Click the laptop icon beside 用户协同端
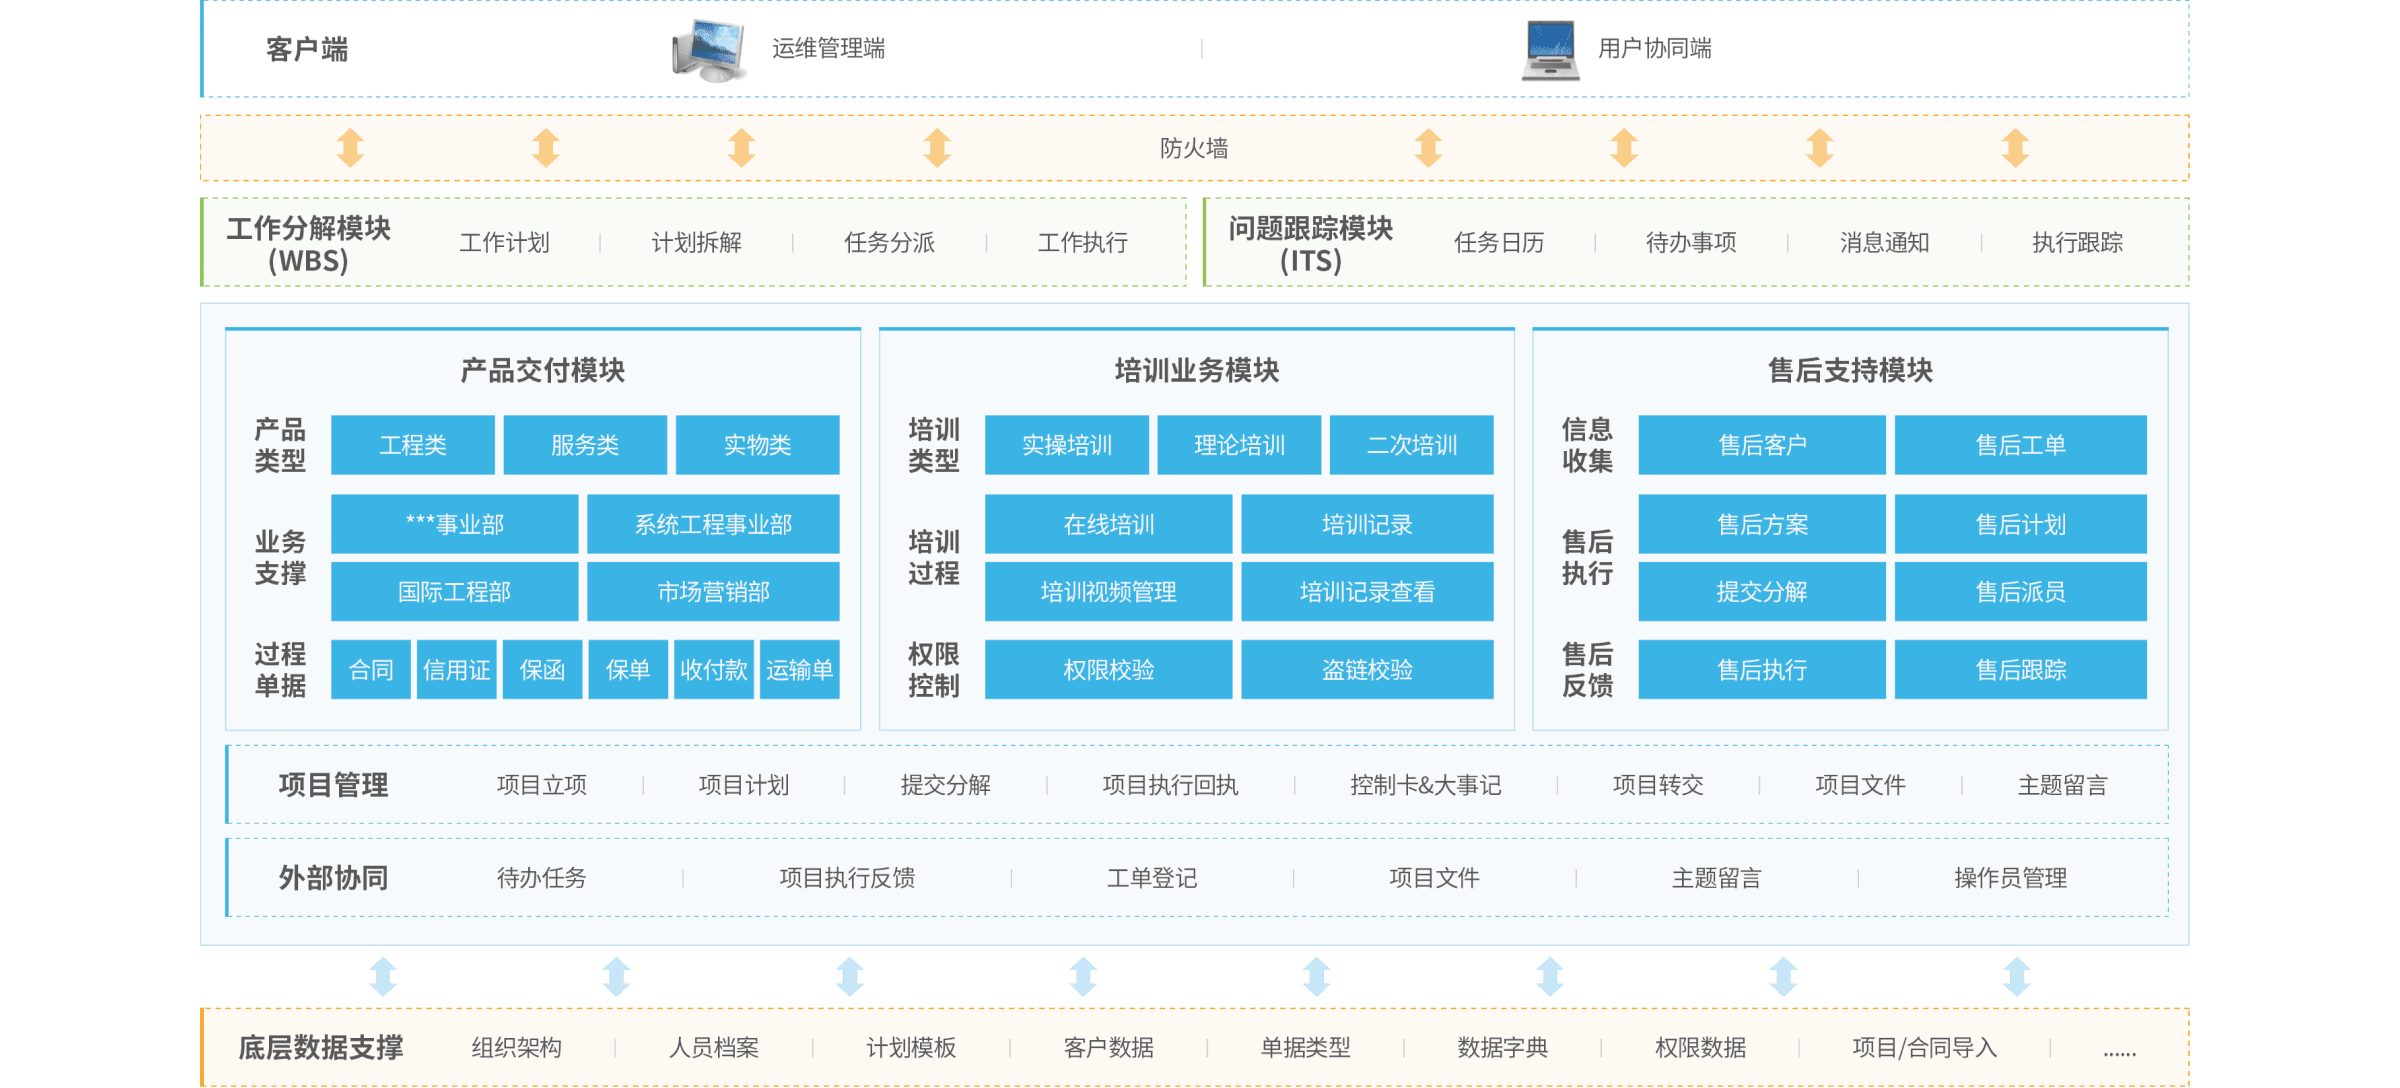 pos(1550,50)
